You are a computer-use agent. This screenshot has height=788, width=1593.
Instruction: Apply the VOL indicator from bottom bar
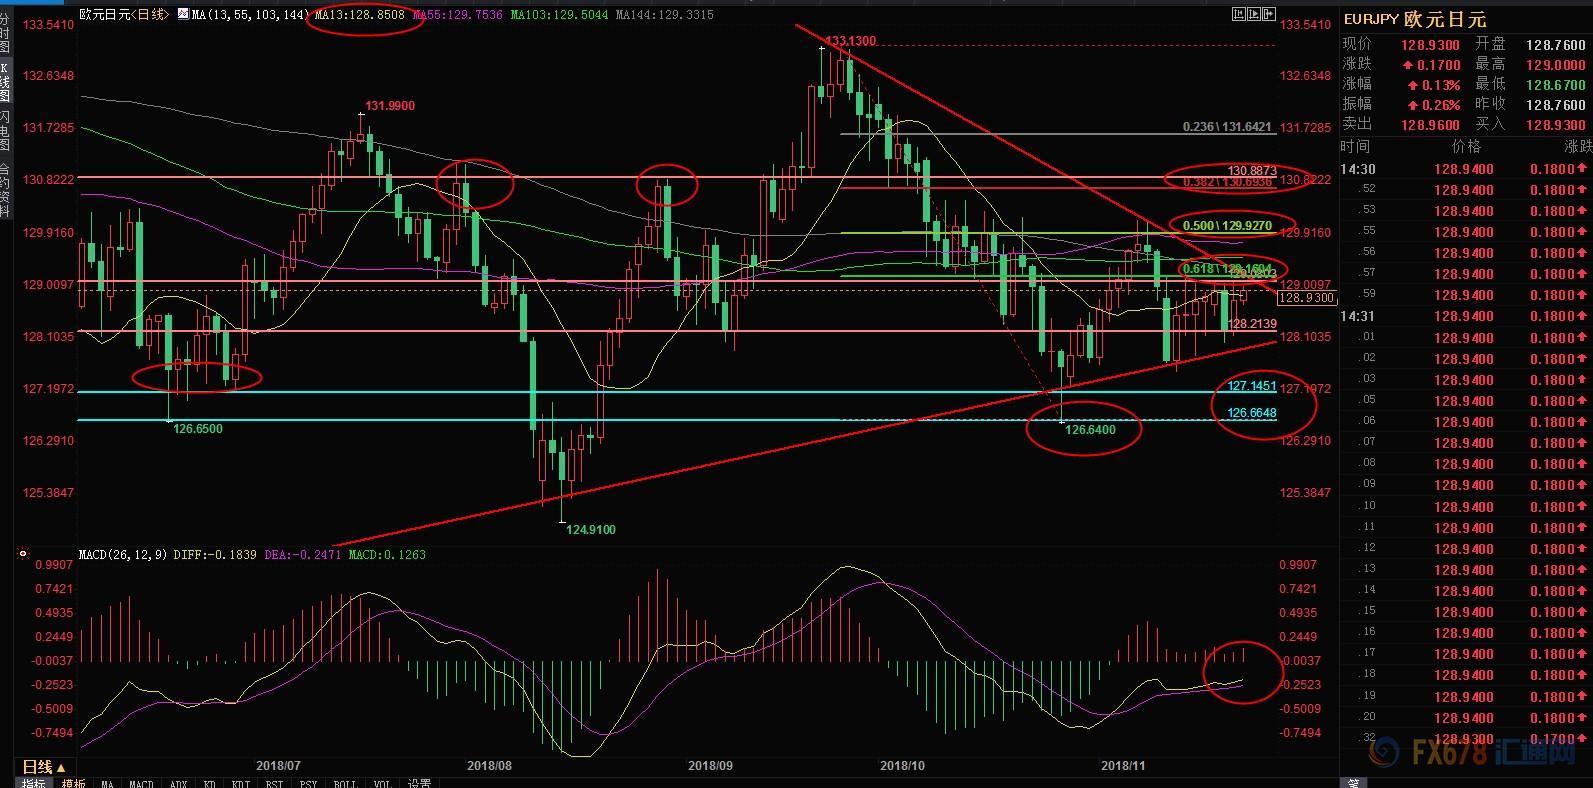click(382, 783)
